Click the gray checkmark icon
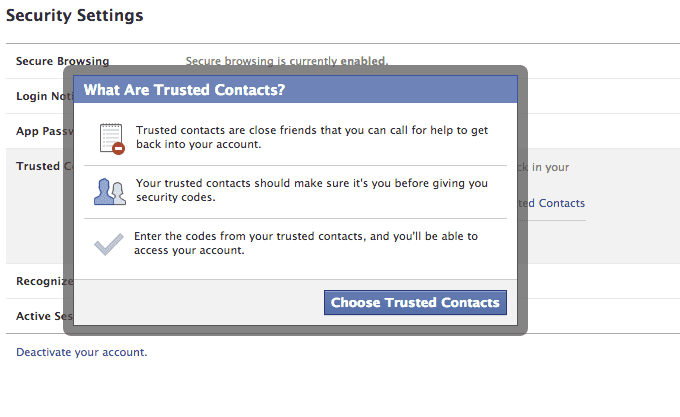The image size is (680, 417). (108, 244)
